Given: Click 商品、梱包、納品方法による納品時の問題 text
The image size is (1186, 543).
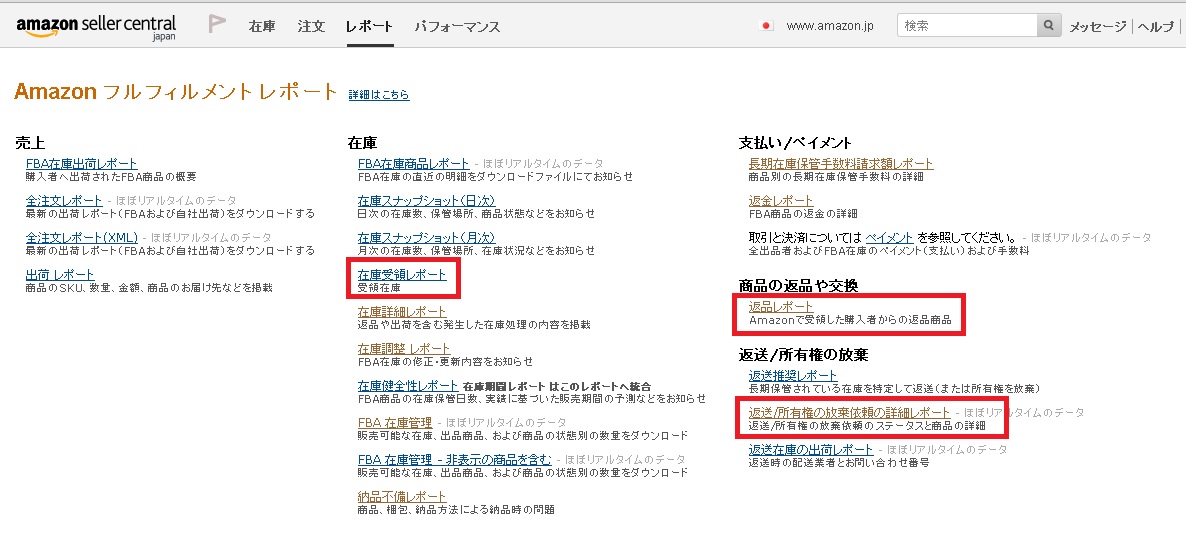Looking at the screenshot, I should (x=456, y=510).
